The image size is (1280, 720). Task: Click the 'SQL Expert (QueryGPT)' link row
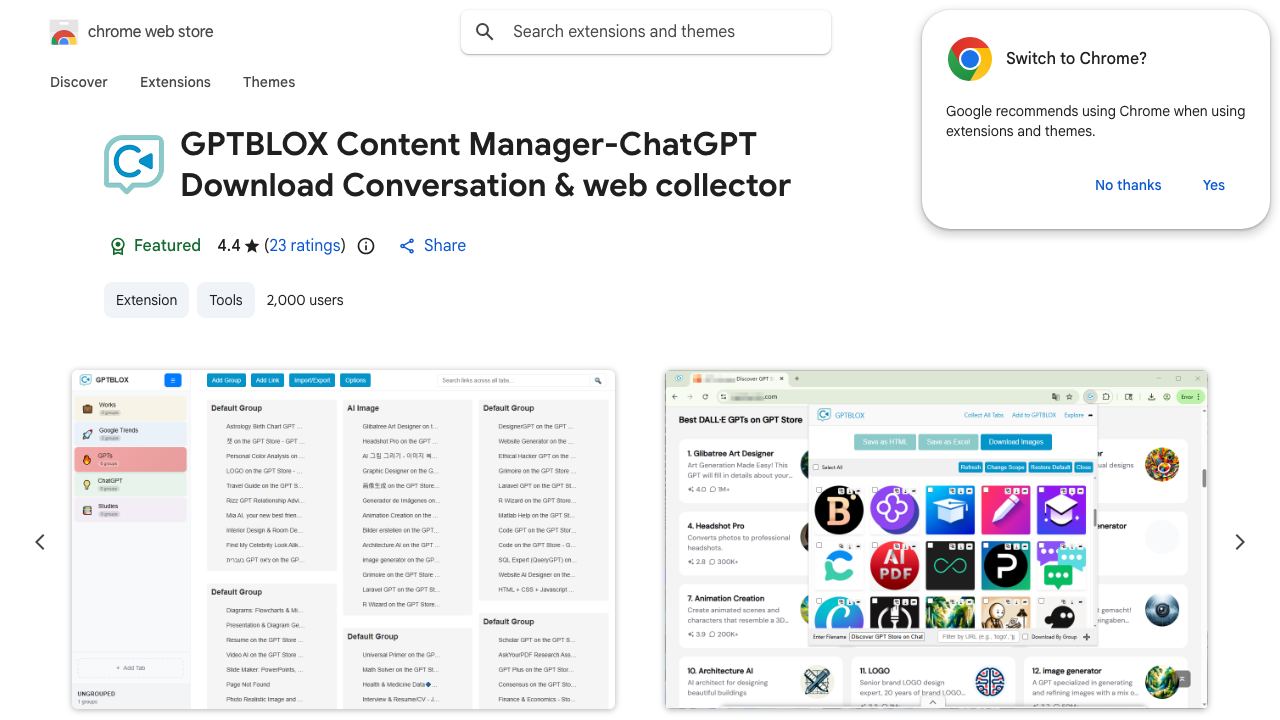[537, 560]
